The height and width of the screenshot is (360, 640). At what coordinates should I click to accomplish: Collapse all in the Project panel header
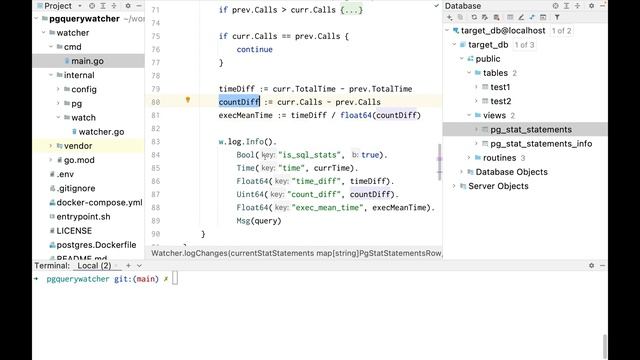[114, 6]
